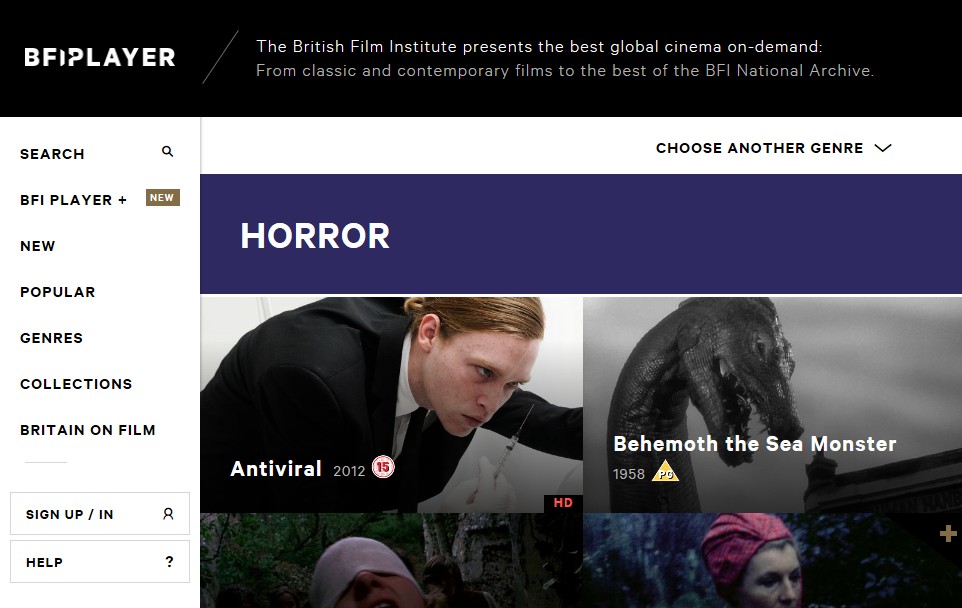Open the Collections section in sidebar
This screenshot has height=608, width=962.
(76, 384)
